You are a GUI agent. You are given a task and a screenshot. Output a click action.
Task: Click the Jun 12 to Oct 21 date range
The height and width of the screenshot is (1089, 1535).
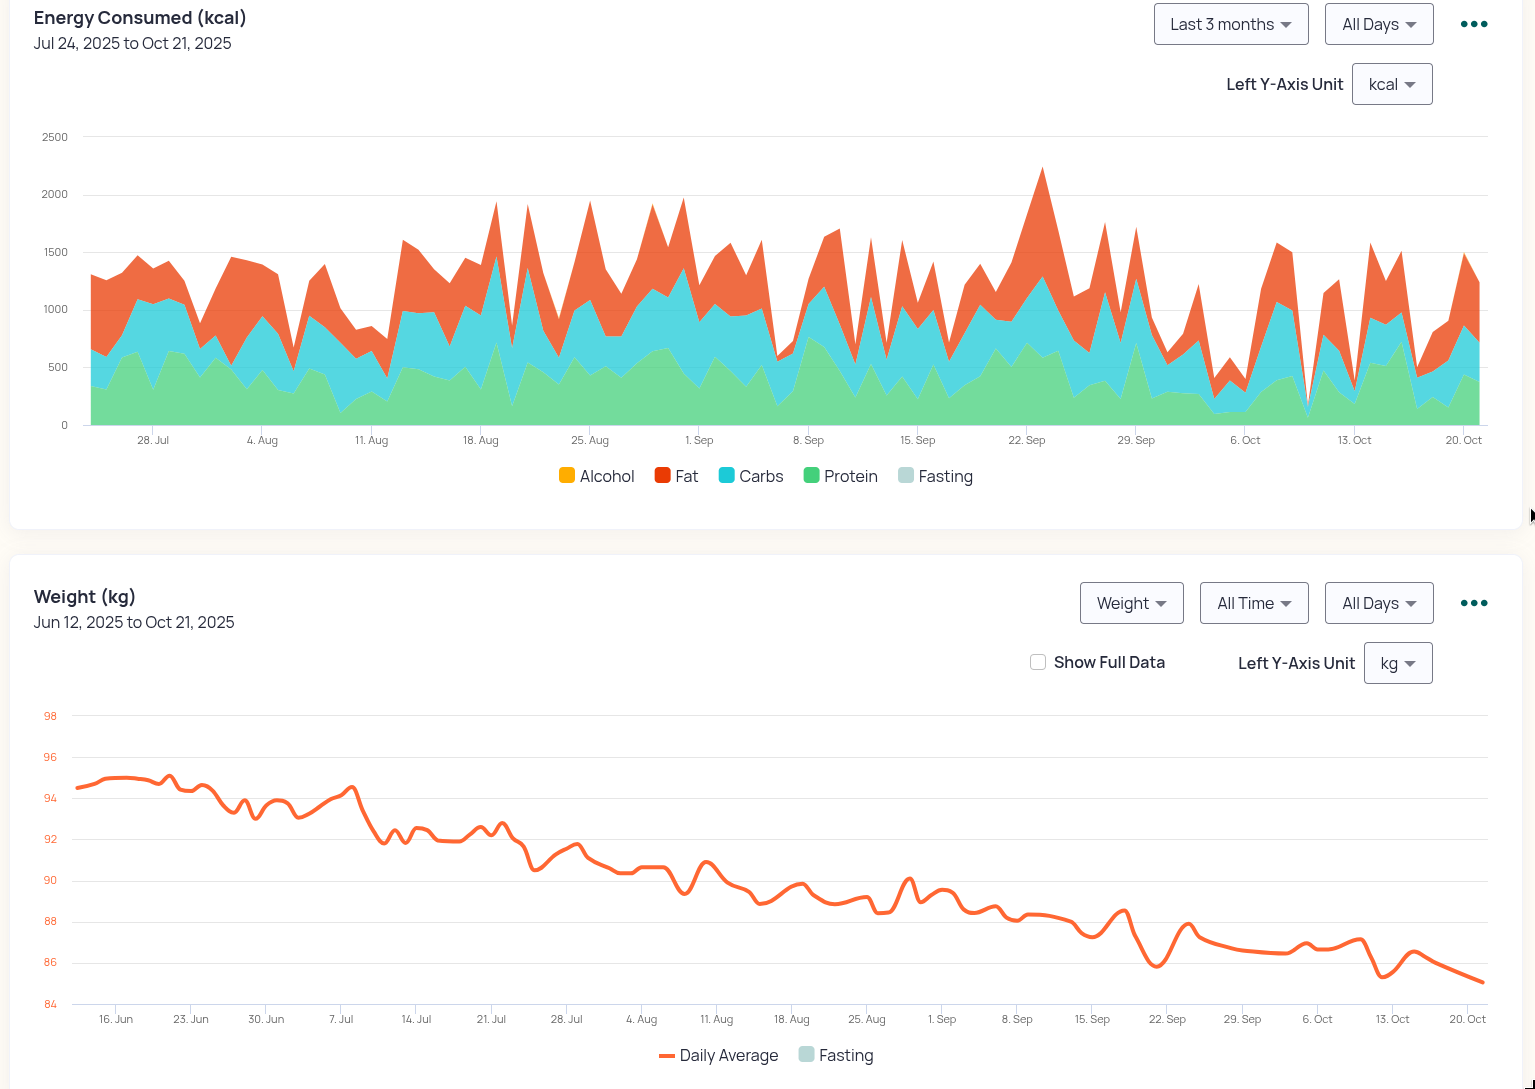coord(134,622)
